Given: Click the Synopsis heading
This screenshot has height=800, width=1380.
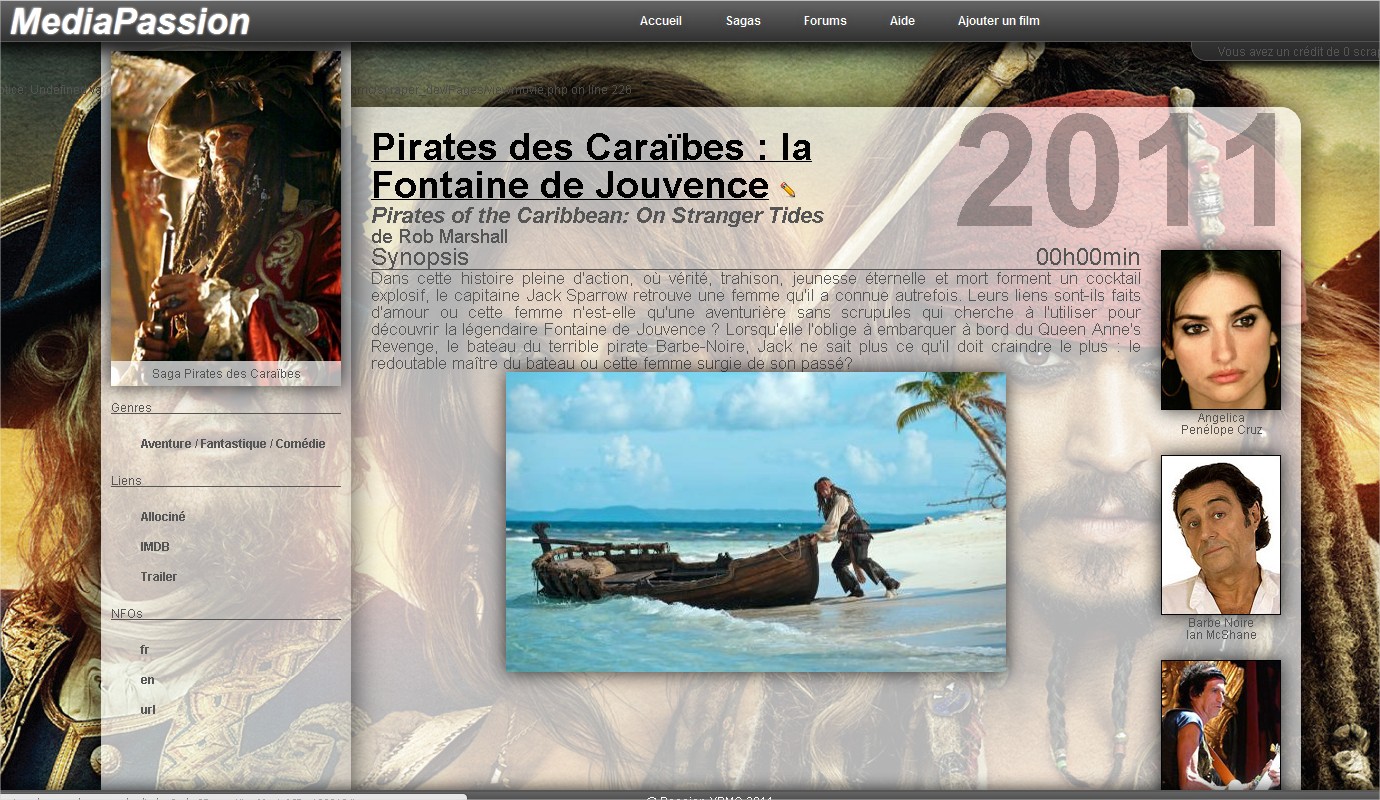Looking at the screenshot, I should (x=420, y=257).
